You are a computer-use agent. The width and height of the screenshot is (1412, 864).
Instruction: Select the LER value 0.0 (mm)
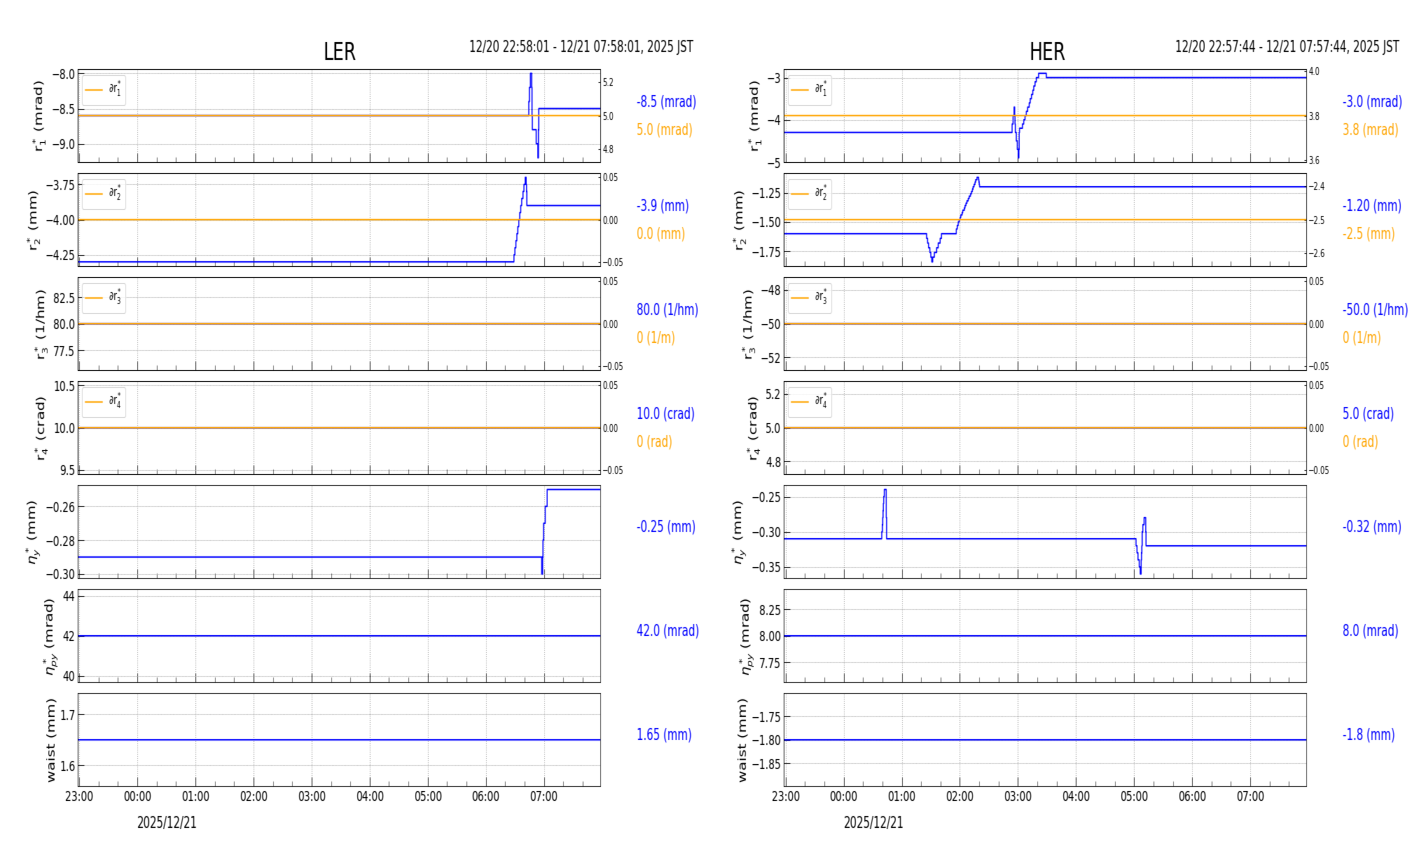pyautogui.click(x=660, y=234)
